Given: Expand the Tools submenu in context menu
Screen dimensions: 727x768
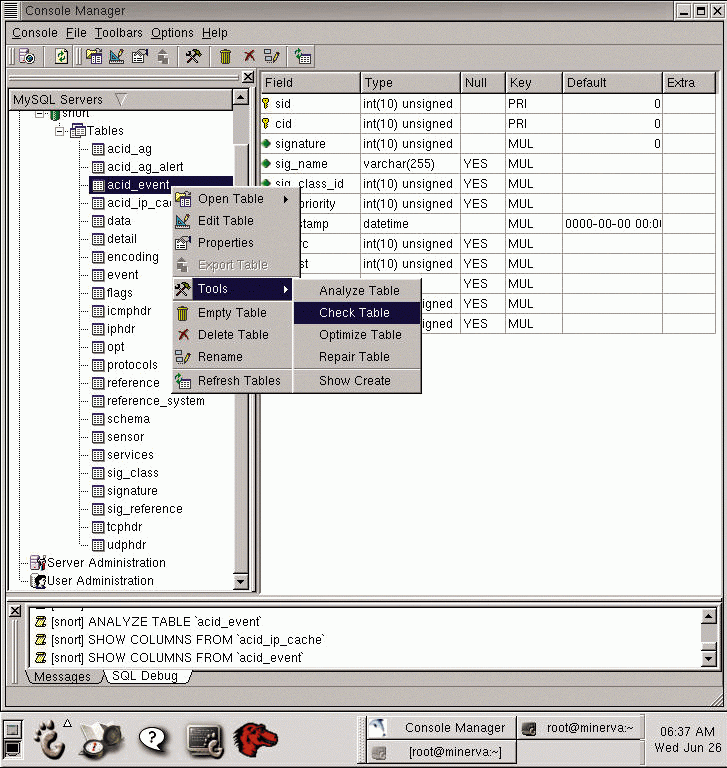Looking at the screenshot, I should (232, 289).
